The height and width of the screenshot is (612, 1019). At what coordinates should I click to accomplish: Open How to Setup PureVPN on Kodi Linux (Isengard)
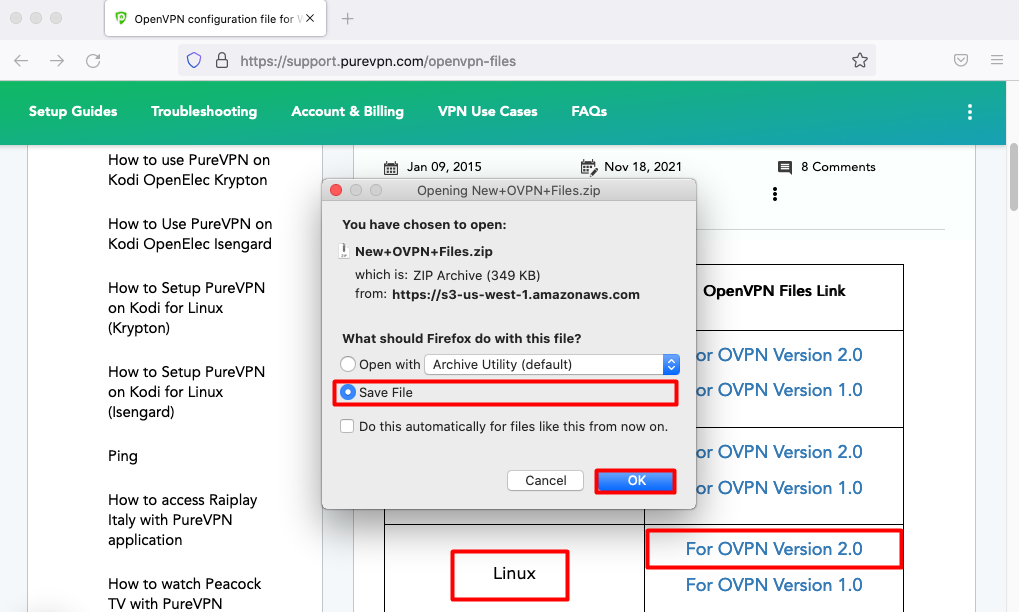(x=187, y=392)
